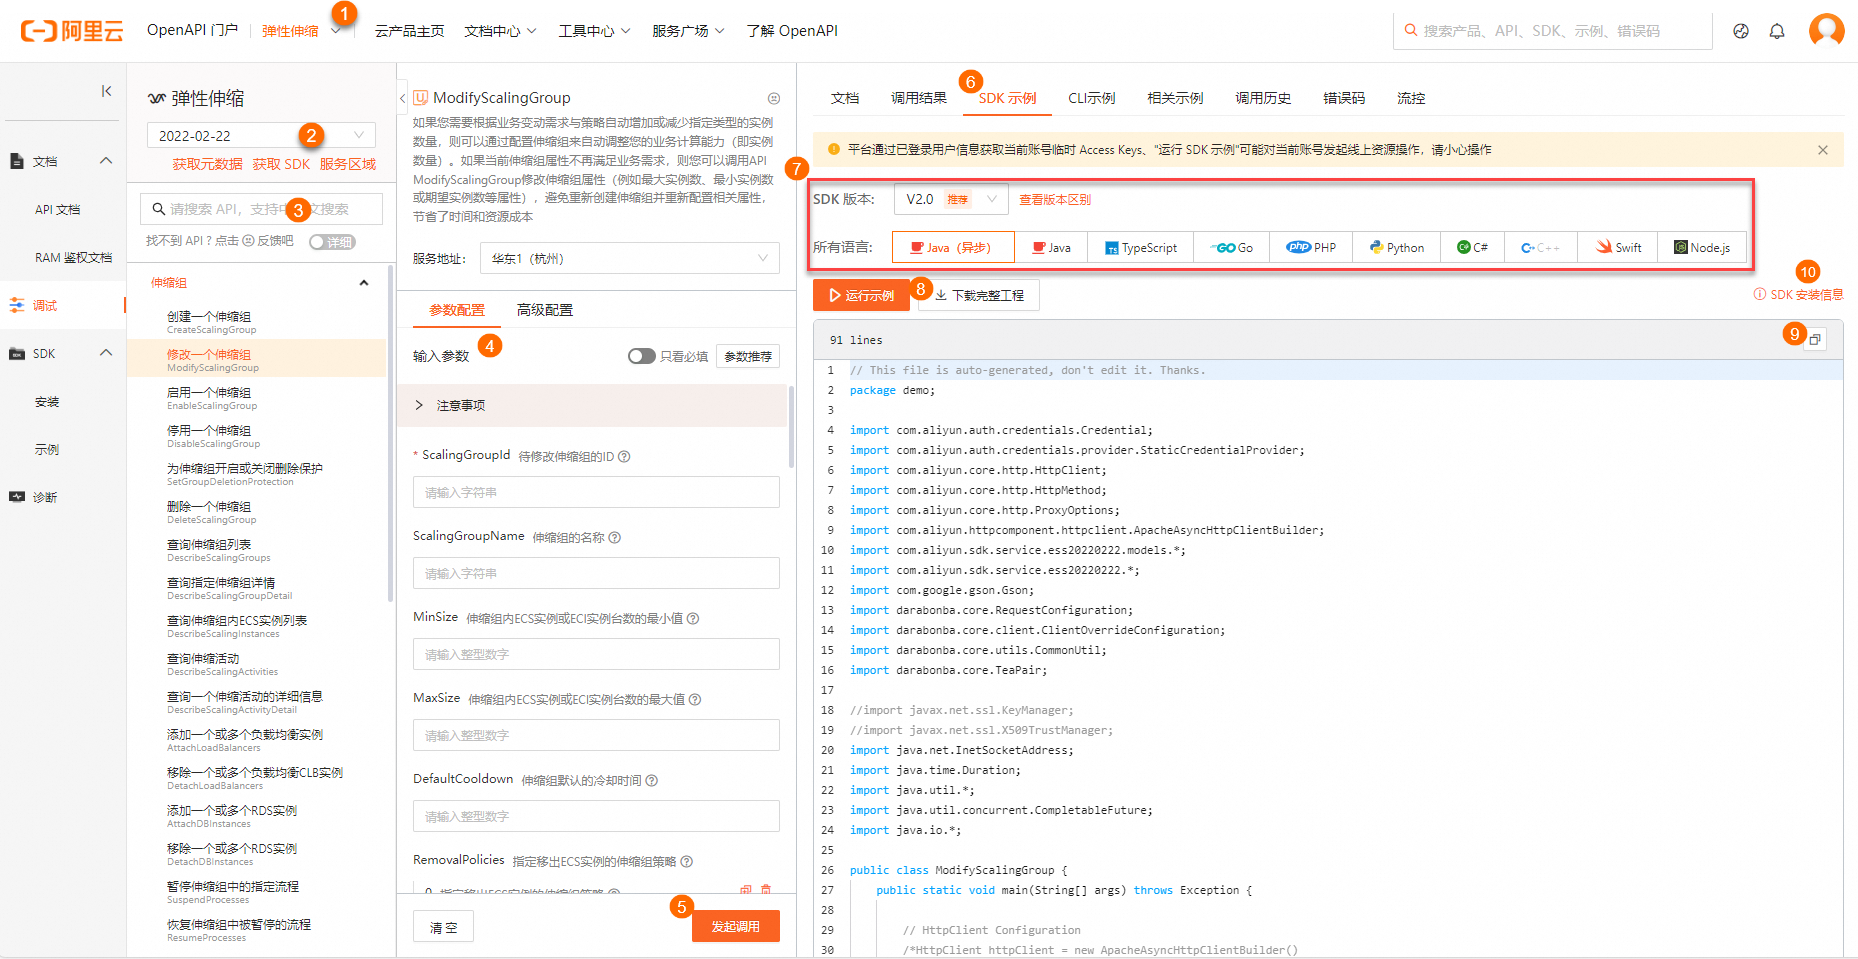
Task: Click the 文档 document icon in the sidebar
Action: click(x=17, y=161)
